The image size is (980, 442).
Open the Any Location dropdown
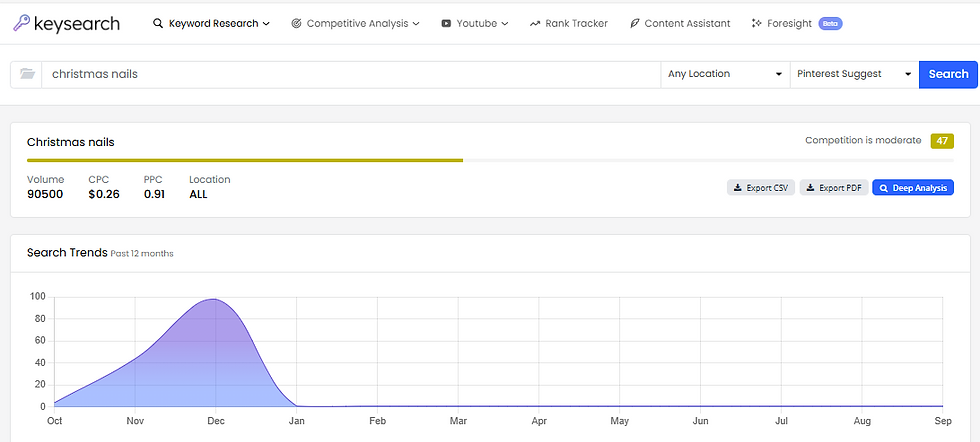pos(725,74)
